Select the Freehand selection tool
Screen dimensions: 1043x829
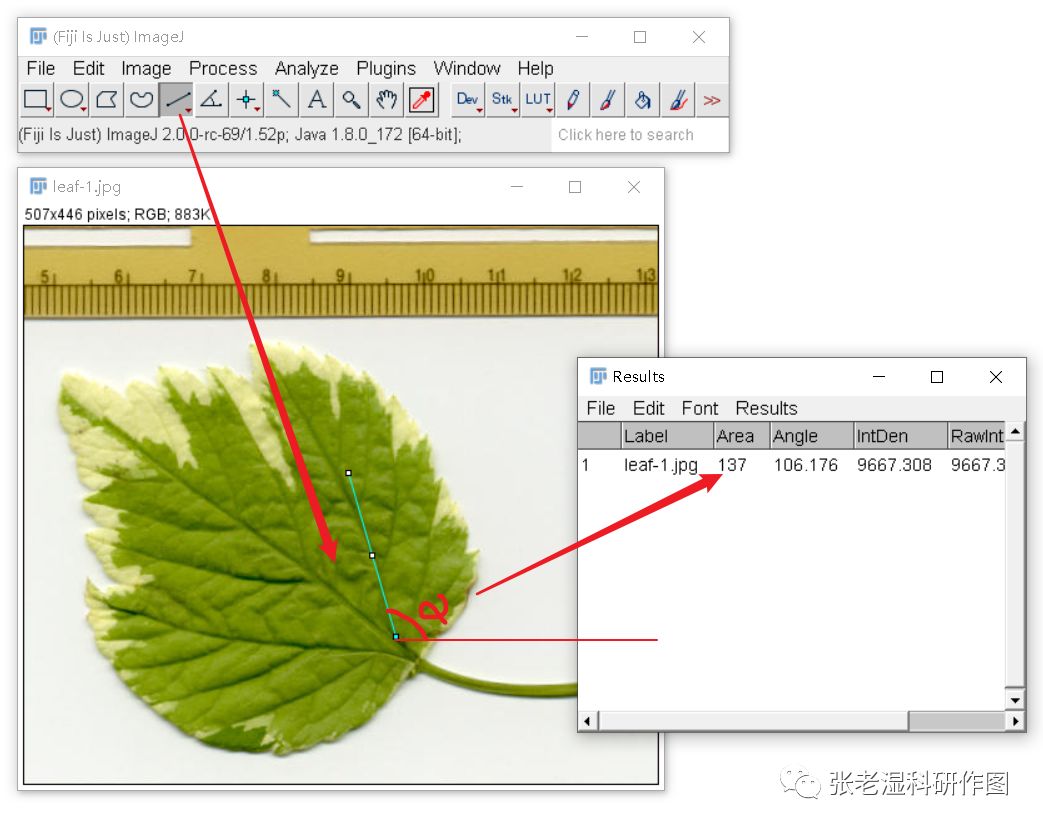141,100
